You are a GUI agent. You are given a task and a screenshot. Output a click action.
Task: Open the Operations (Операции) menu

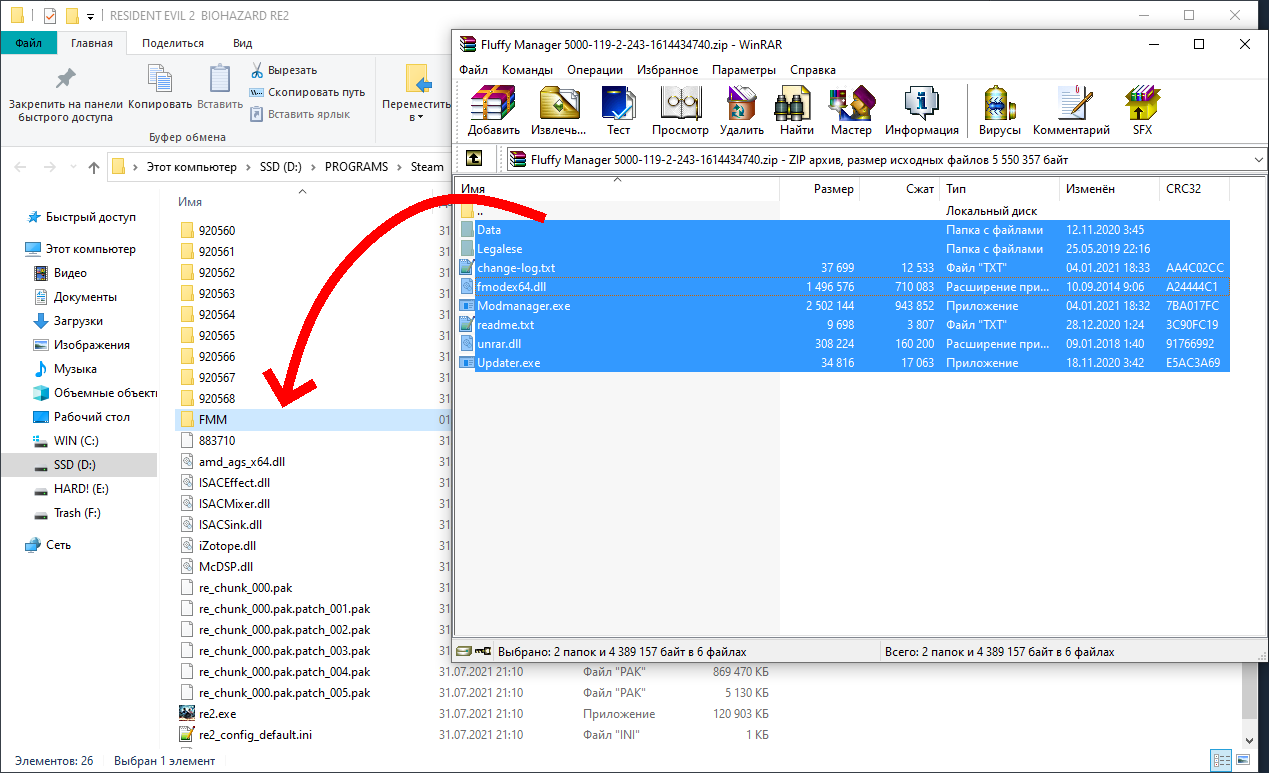595,70
